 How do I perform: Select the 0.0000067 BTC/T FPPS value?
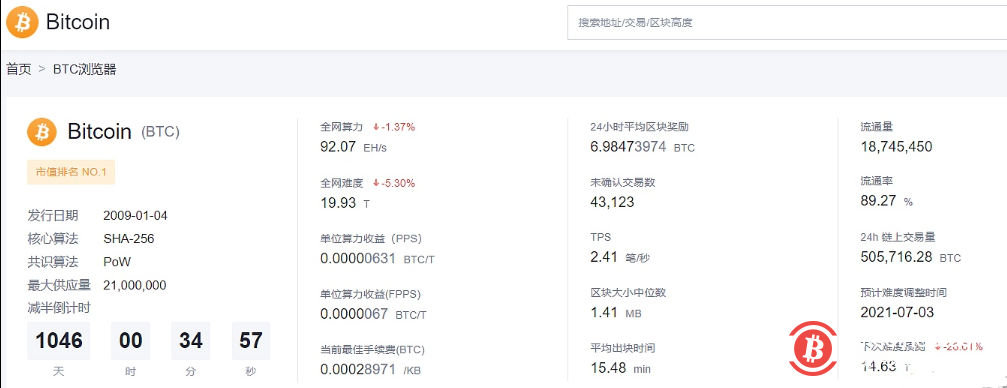[373, 314]
